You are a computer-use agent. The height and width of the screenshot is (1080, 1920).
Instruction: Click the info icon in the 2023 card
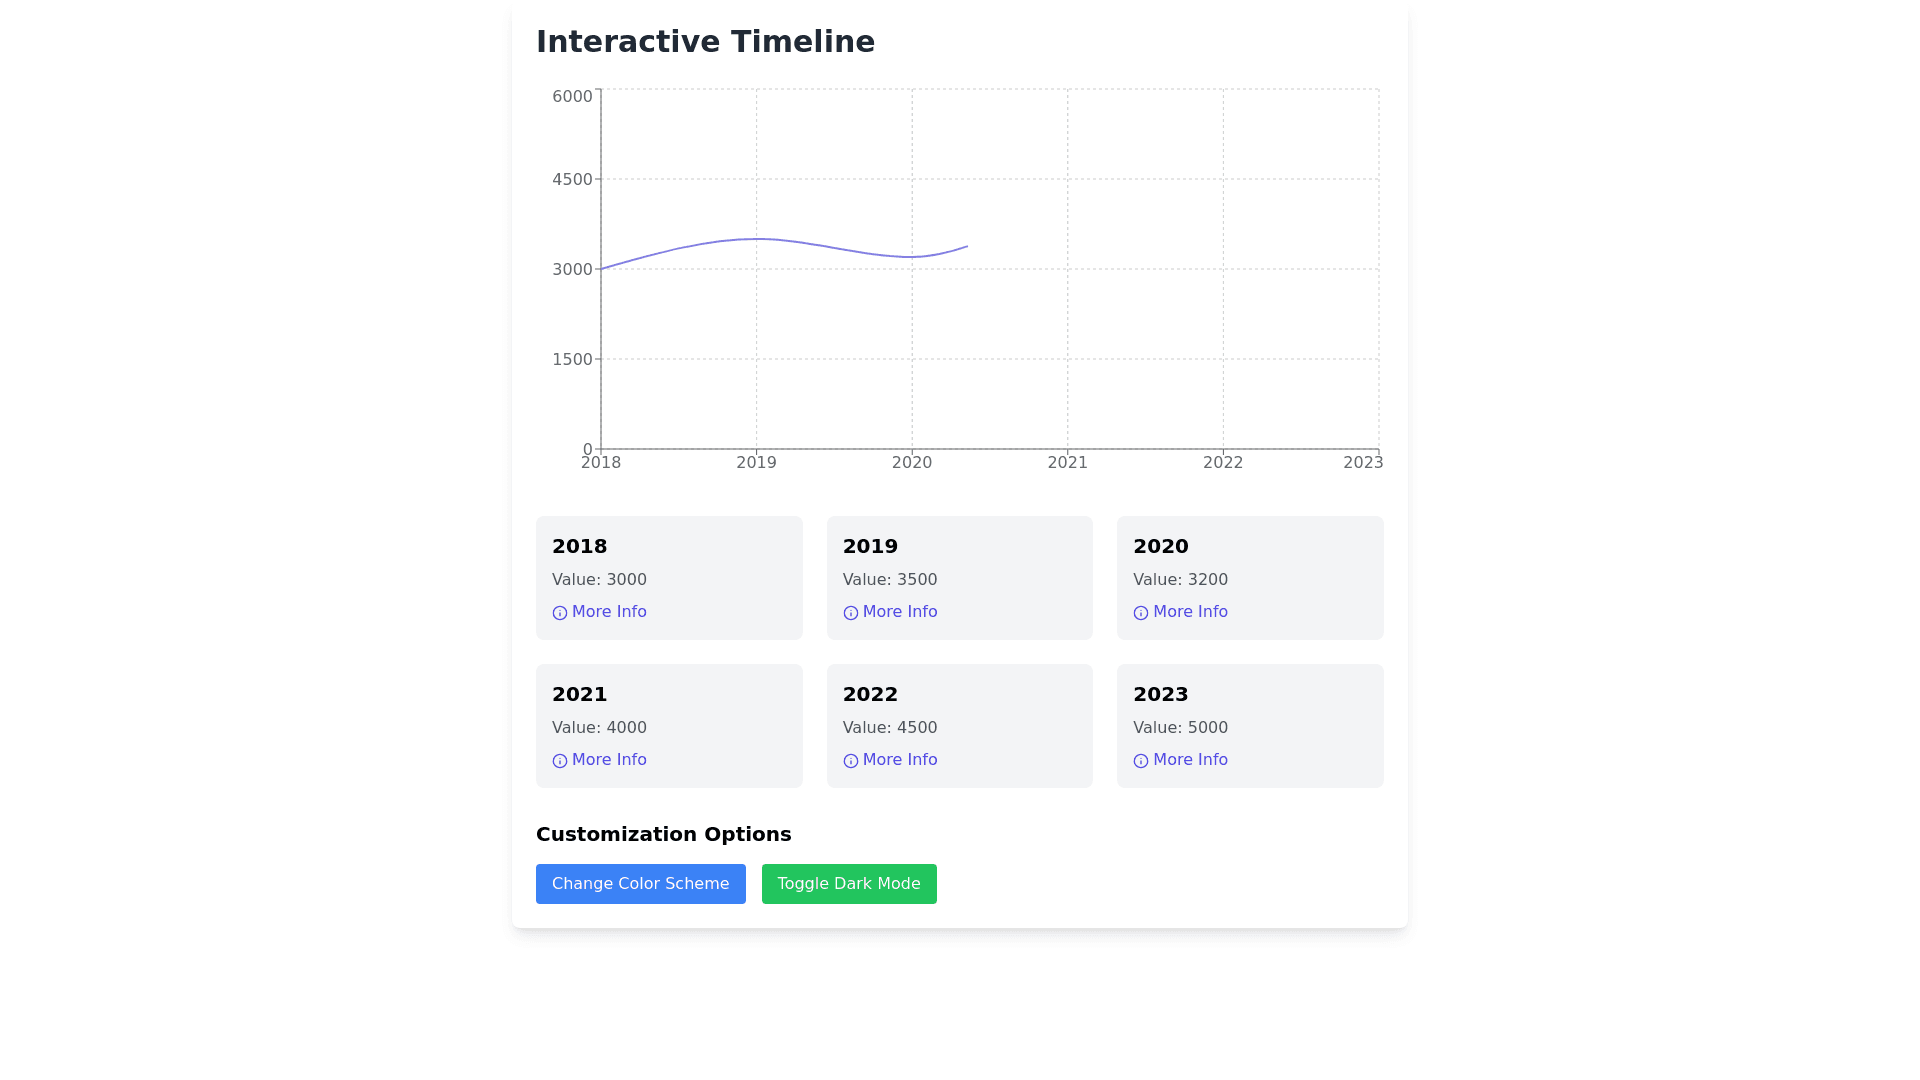pyautogui.click(x=1141, y=760)
